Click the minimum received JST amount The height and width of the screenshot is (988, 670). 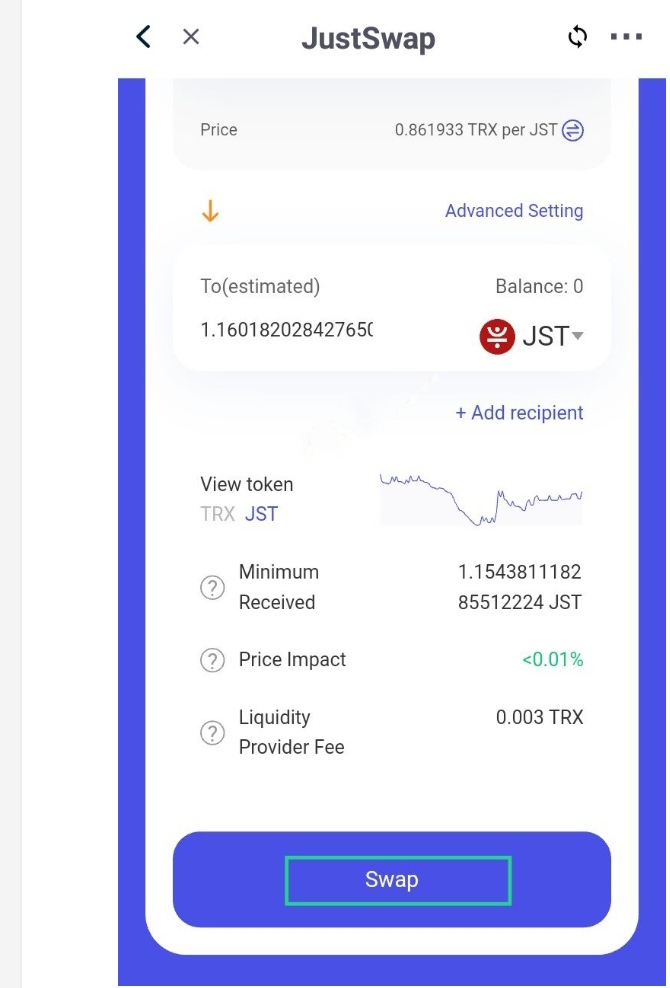[519, 587]
